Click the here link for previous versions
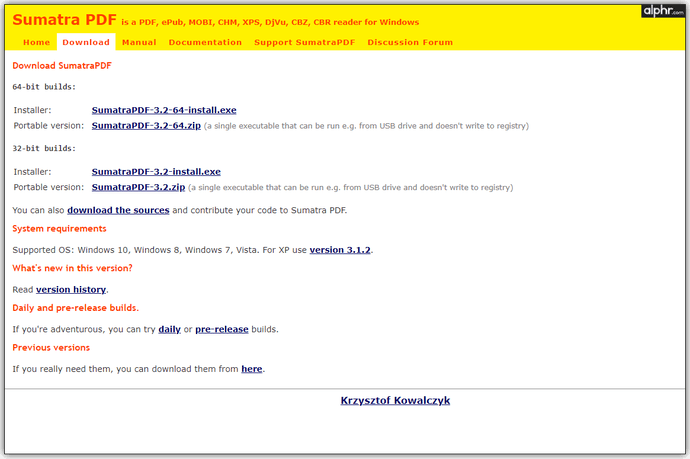This screenshot has width=690, height=459. (x=252, y=369)
